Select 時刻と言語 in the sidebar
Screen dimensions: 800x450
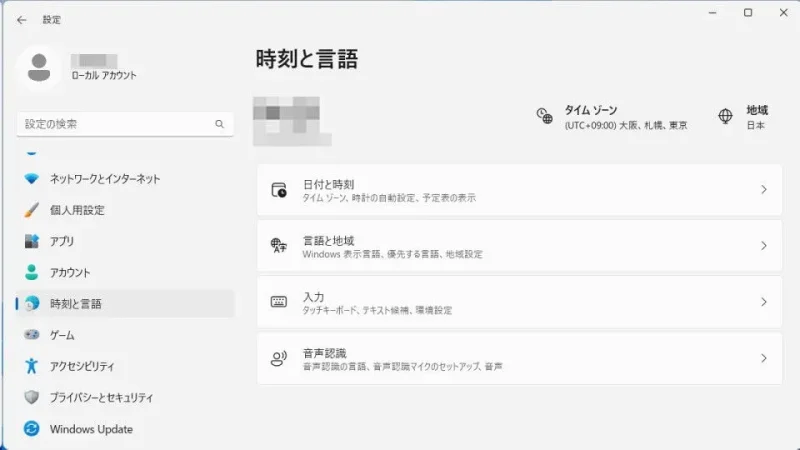click(76, 304)
